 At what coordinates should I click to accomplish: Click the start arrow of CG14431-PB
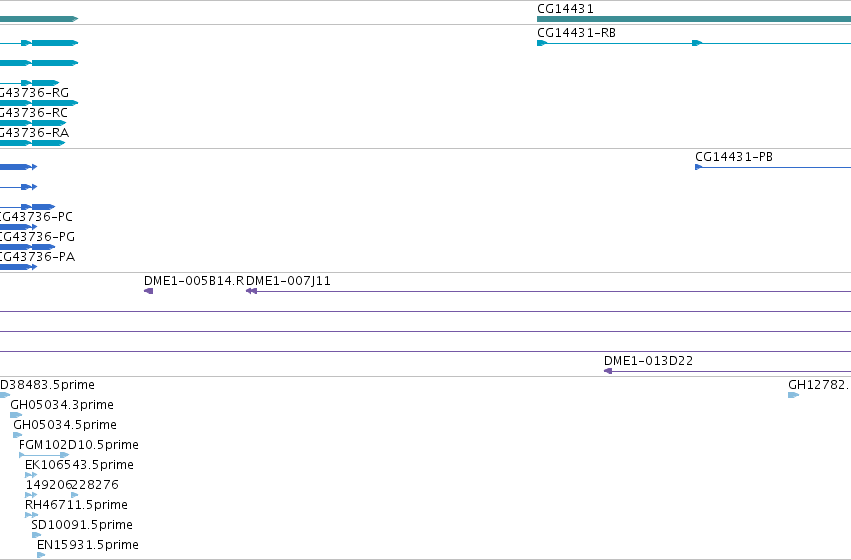698,167
